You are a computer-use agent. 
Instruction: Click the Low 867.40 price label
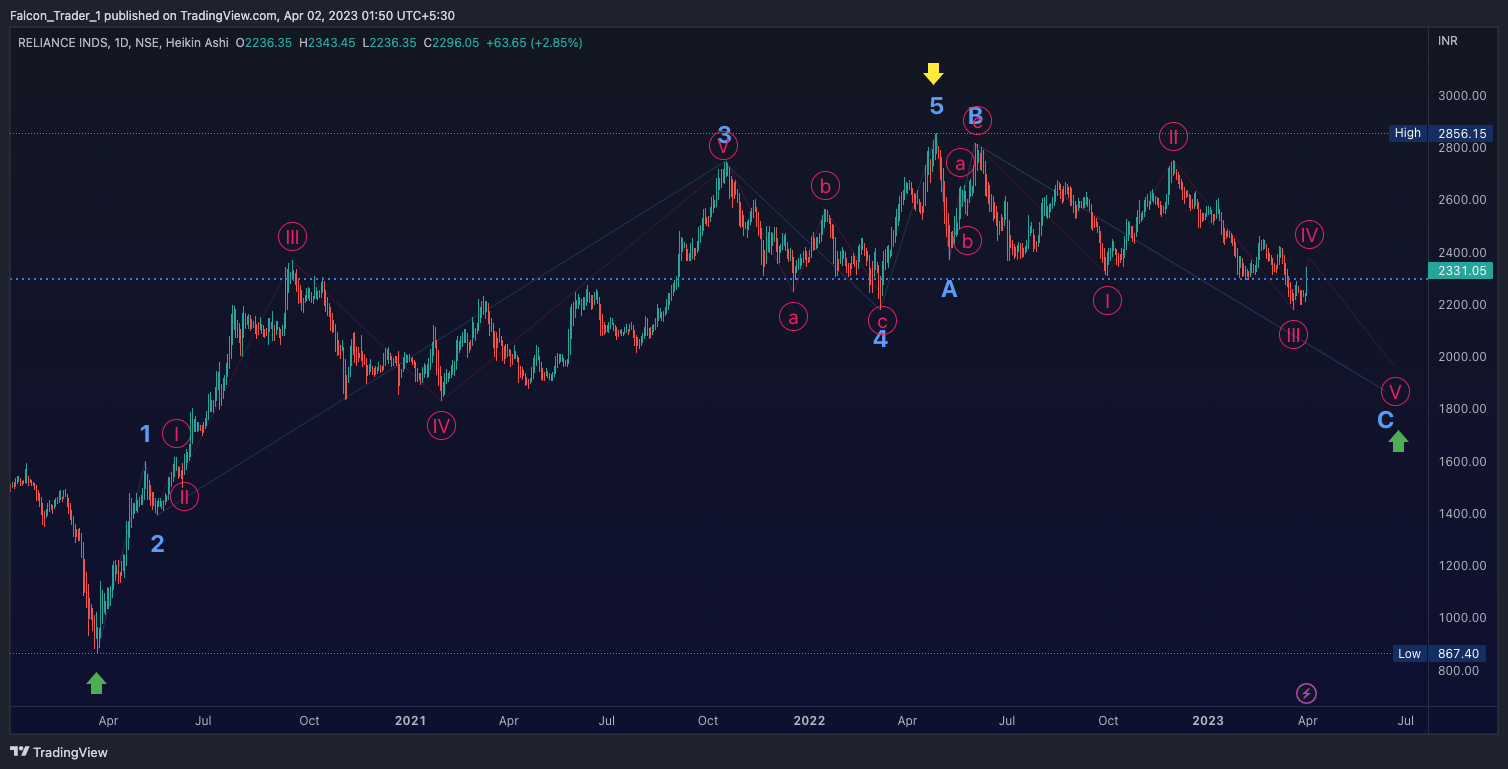(1437, 654)
